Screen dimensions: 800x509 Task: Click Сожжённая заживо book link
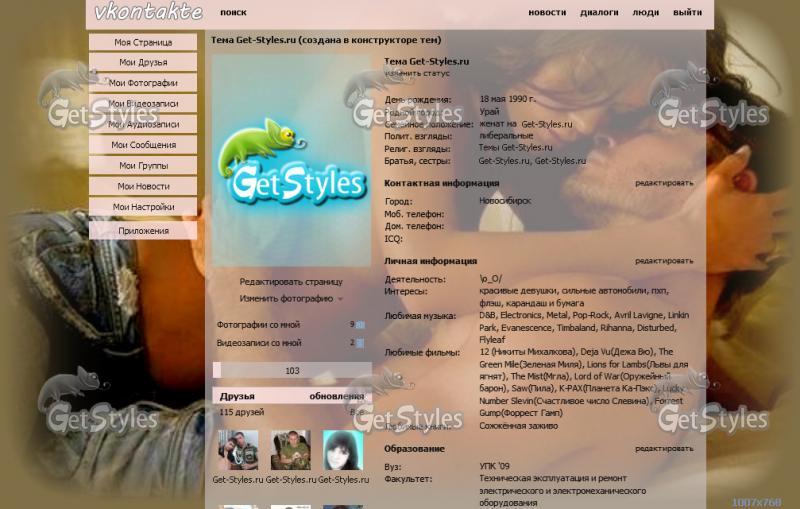[x=518, y=425]
